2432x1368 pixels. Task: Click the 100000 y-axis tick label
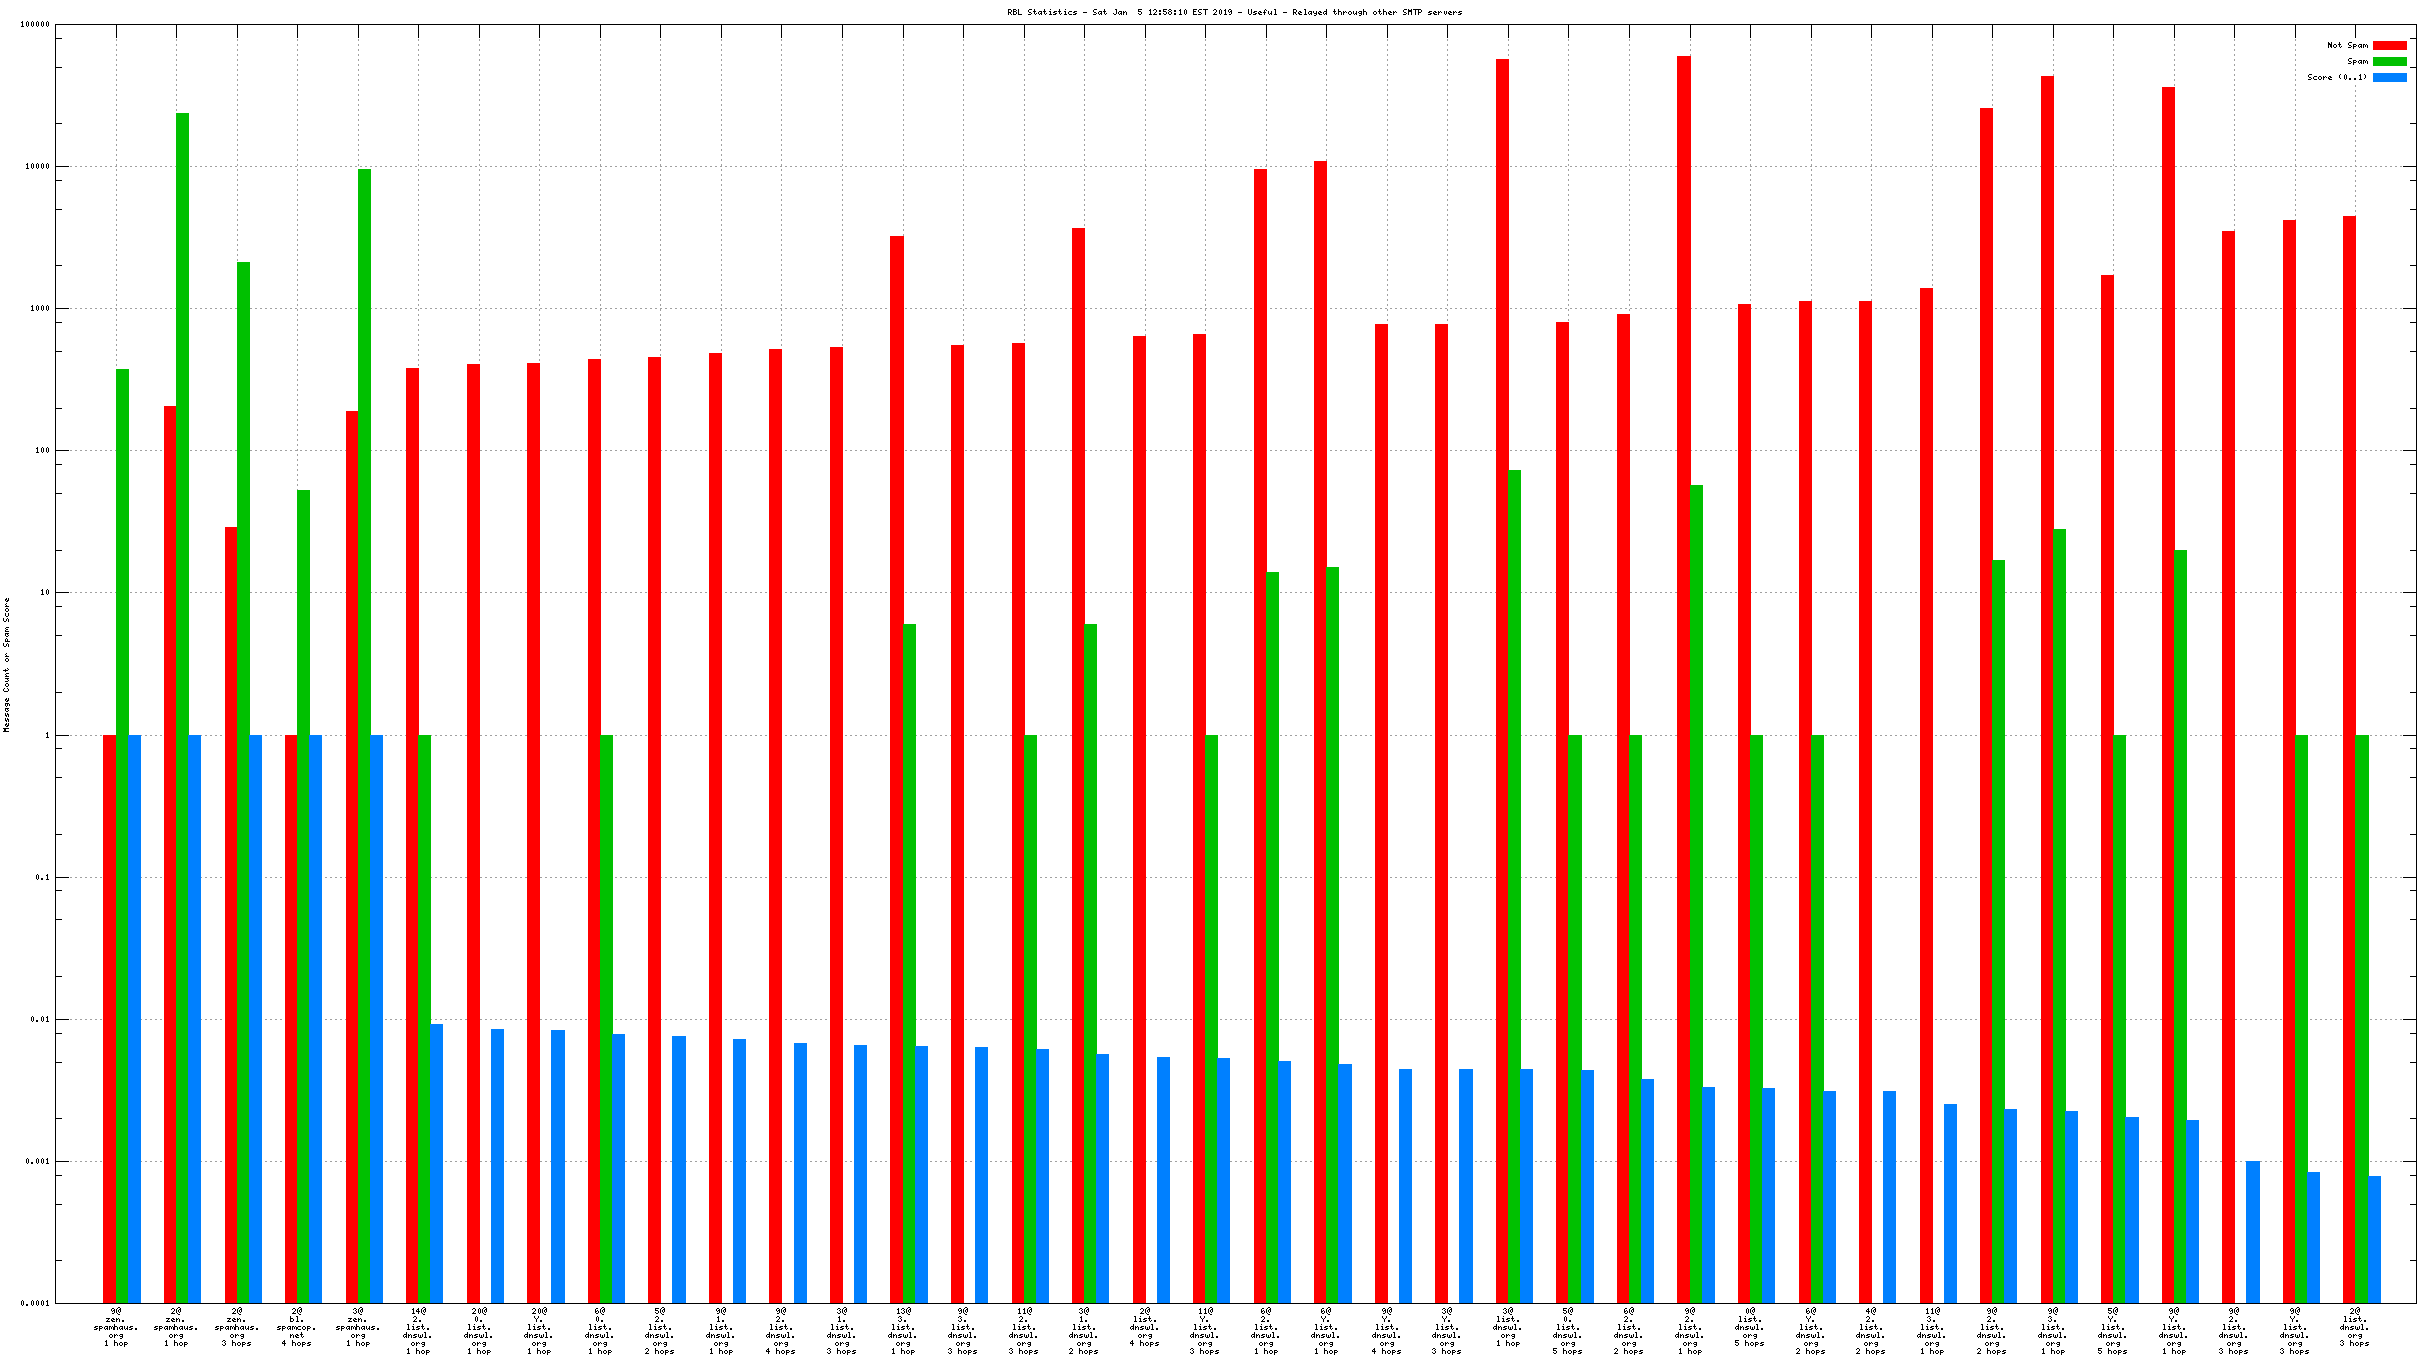[35, 25]
